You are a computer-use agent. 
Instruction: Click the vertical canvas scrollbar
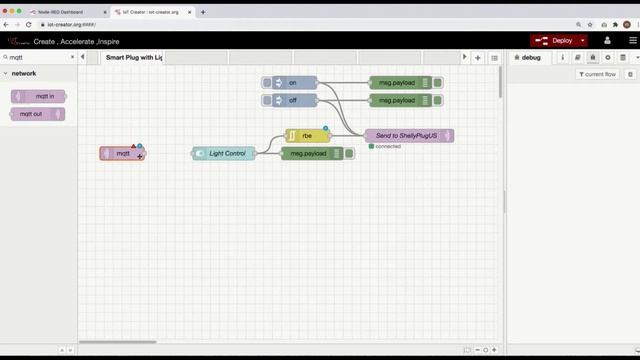tap(500, 82)
